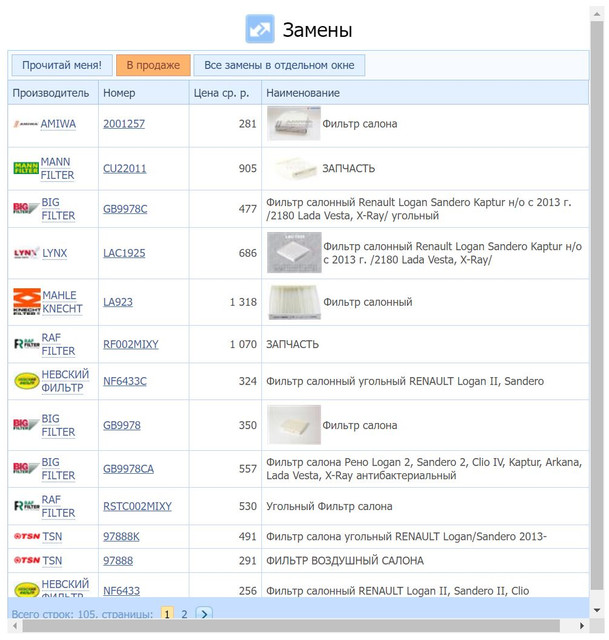Click BIG FILTER logo in GB9978C row

[26, 209]
